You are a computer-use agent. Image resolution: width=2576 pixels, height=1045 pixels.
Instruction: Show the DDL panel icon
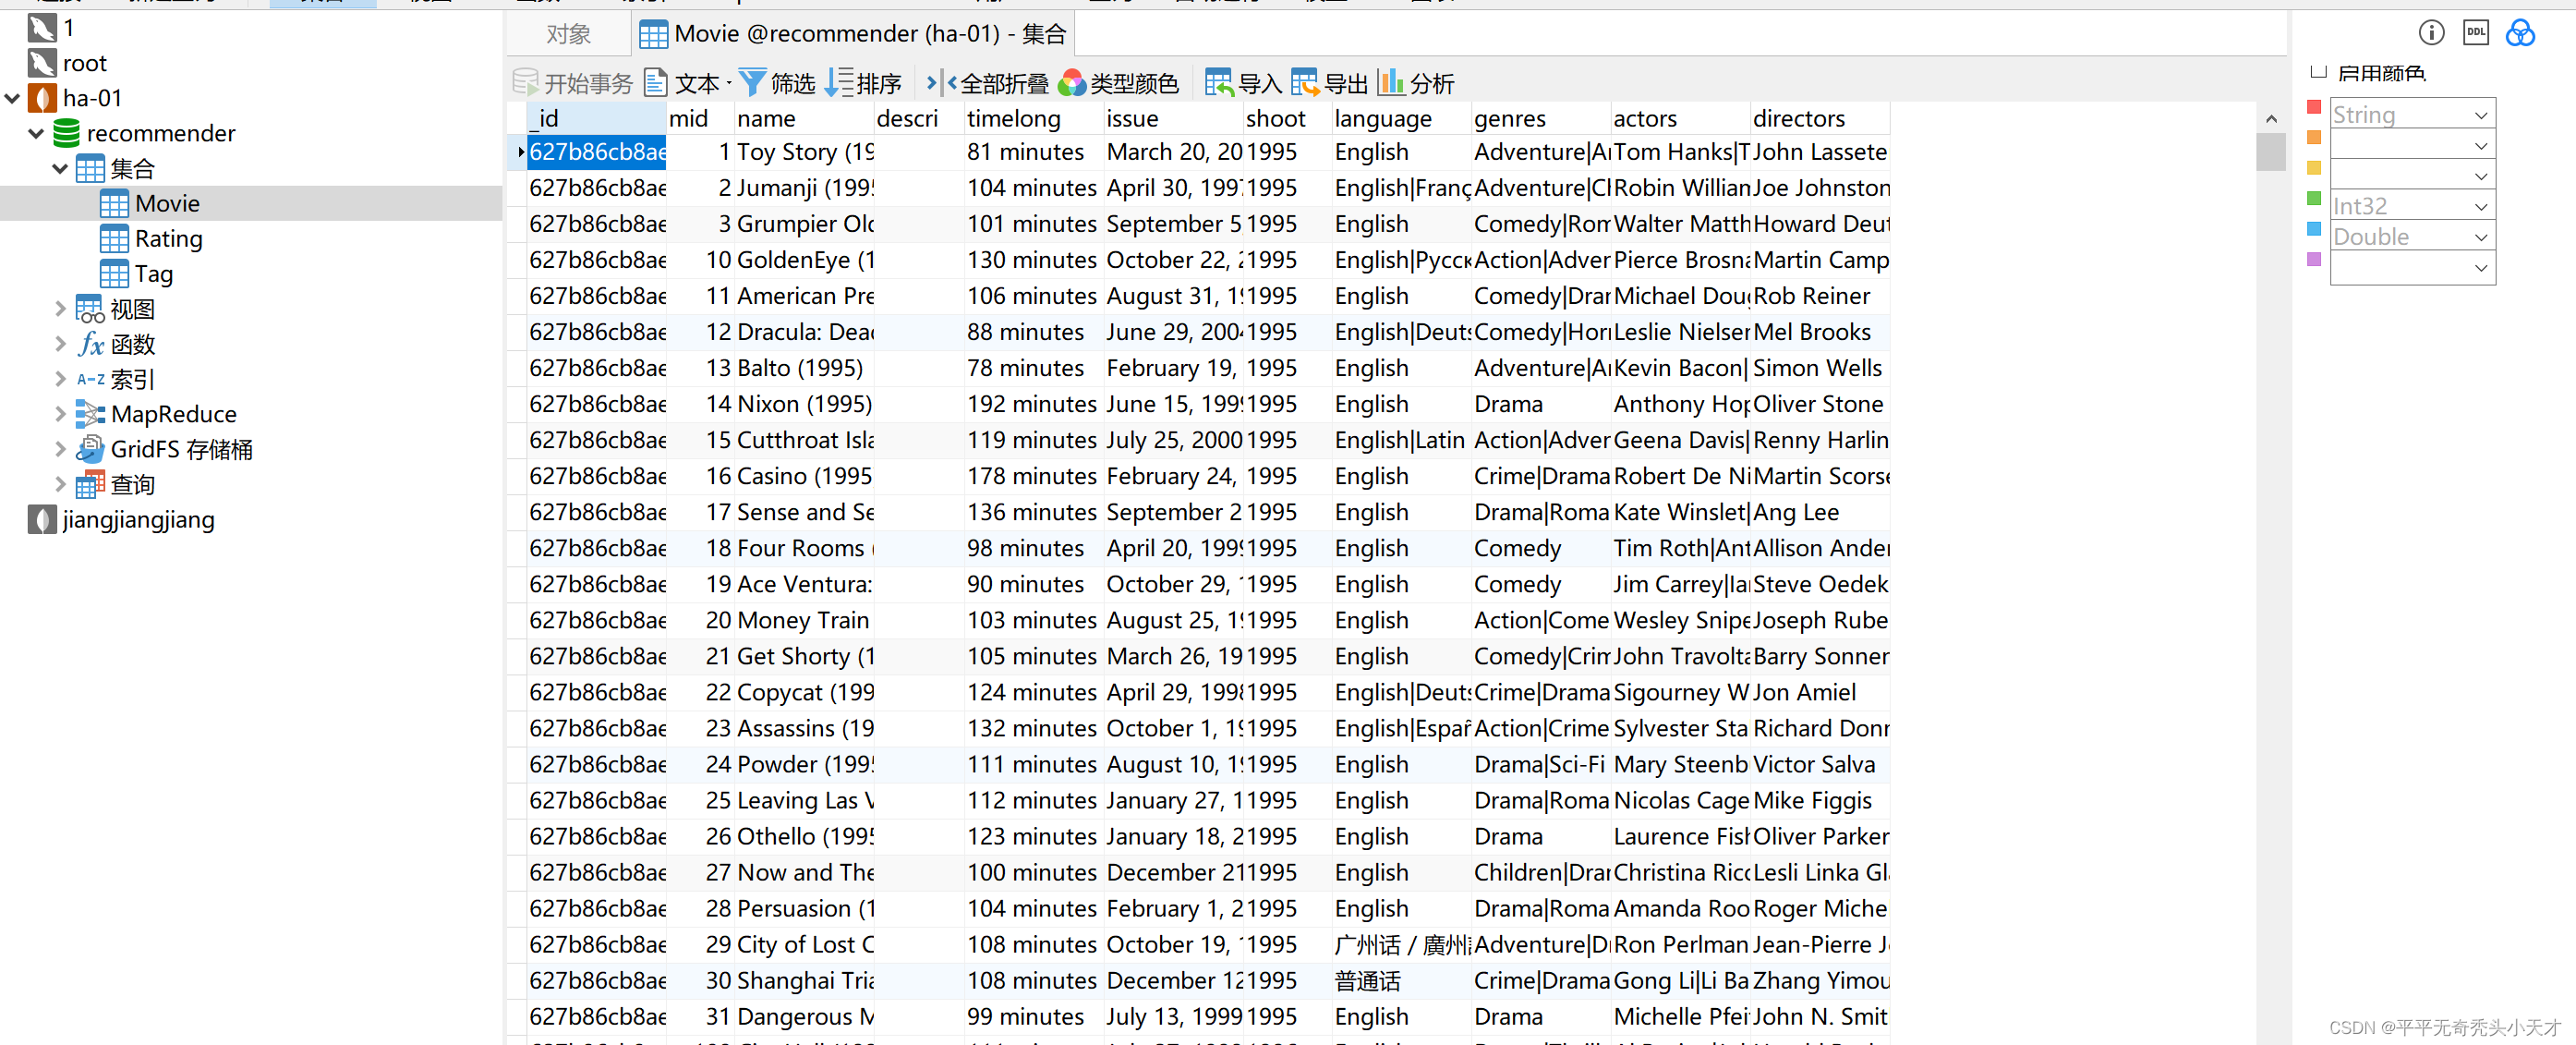(x=2475, y=32)
